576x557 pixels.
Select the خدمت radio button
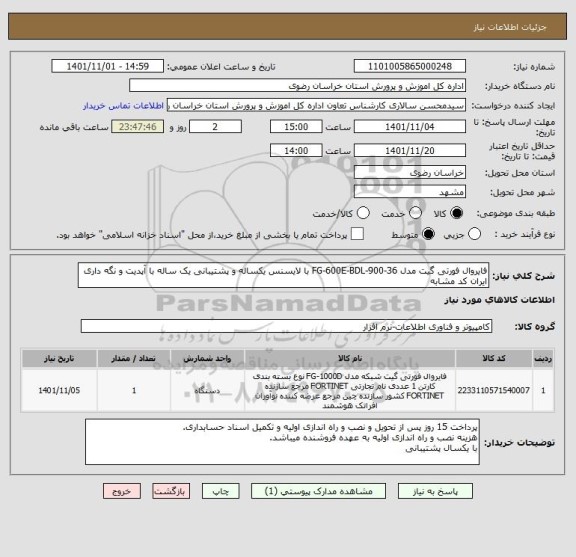pos(415,213)
